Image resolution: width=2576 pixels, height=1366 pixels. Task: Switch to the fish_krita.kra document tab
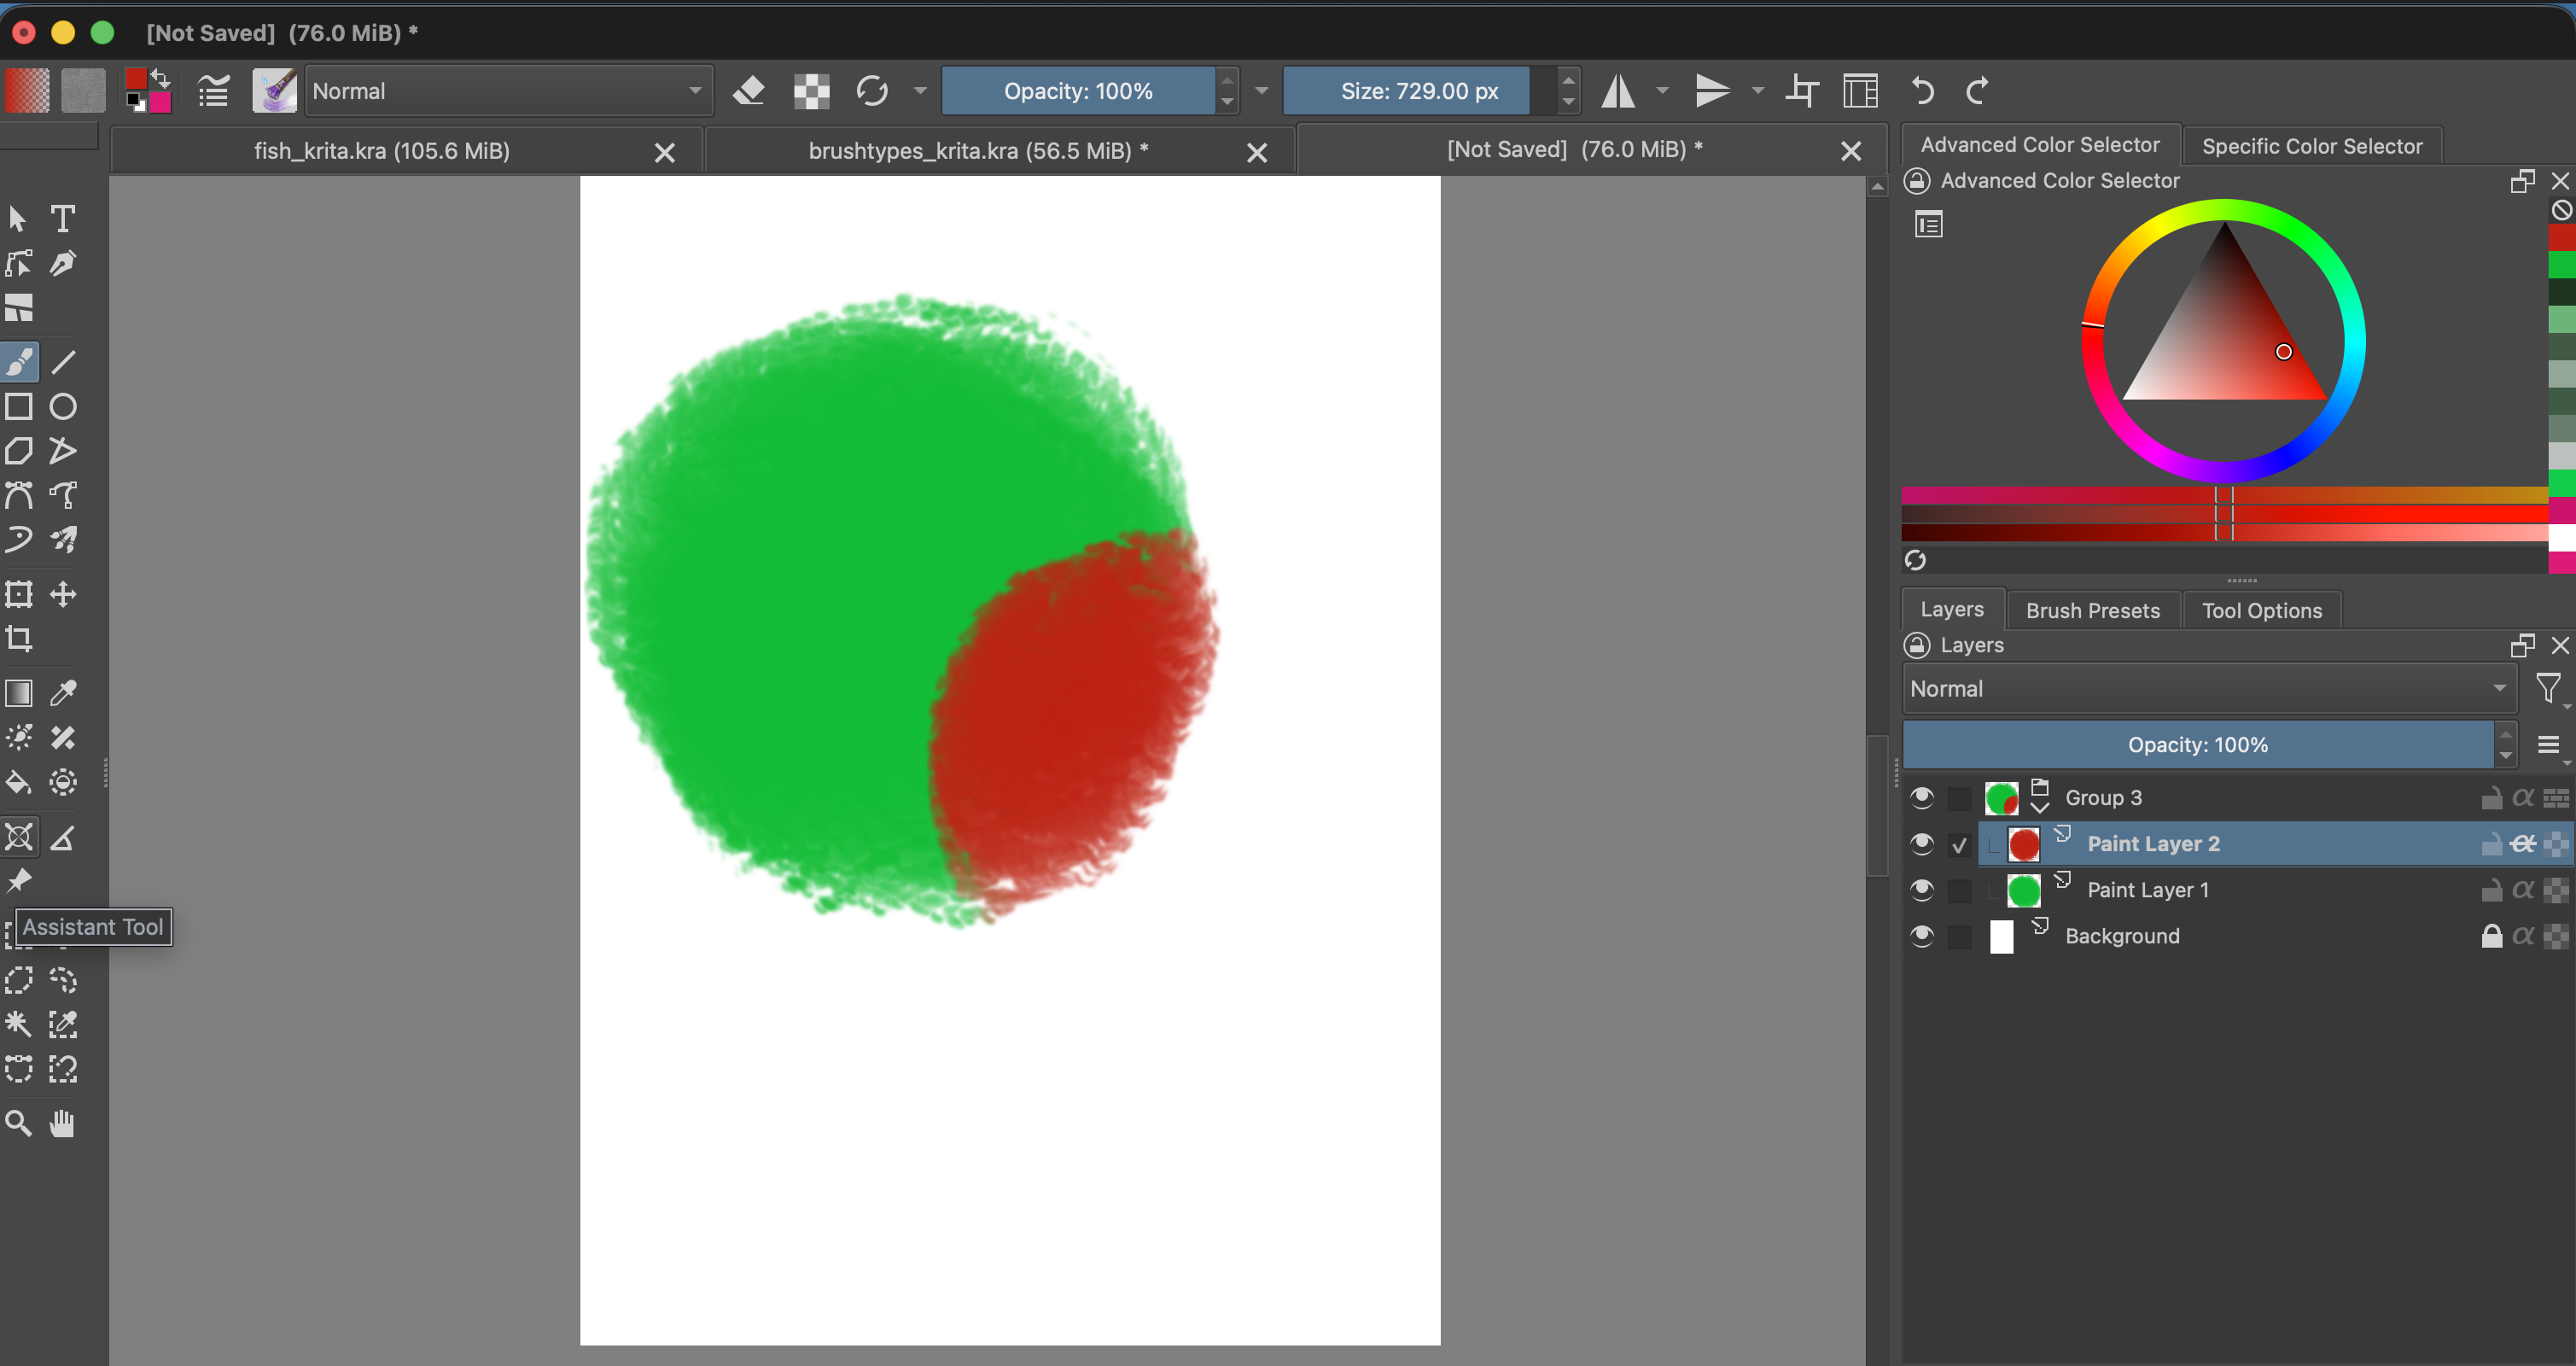click(x=382, y=150)
